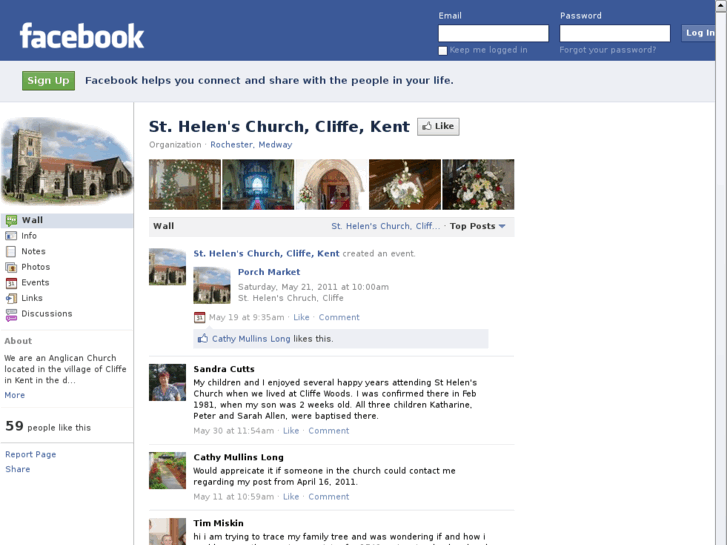Screen dimensions: 727x545
Task: Click Sandra Cutts name
Action: pos(224,369)
